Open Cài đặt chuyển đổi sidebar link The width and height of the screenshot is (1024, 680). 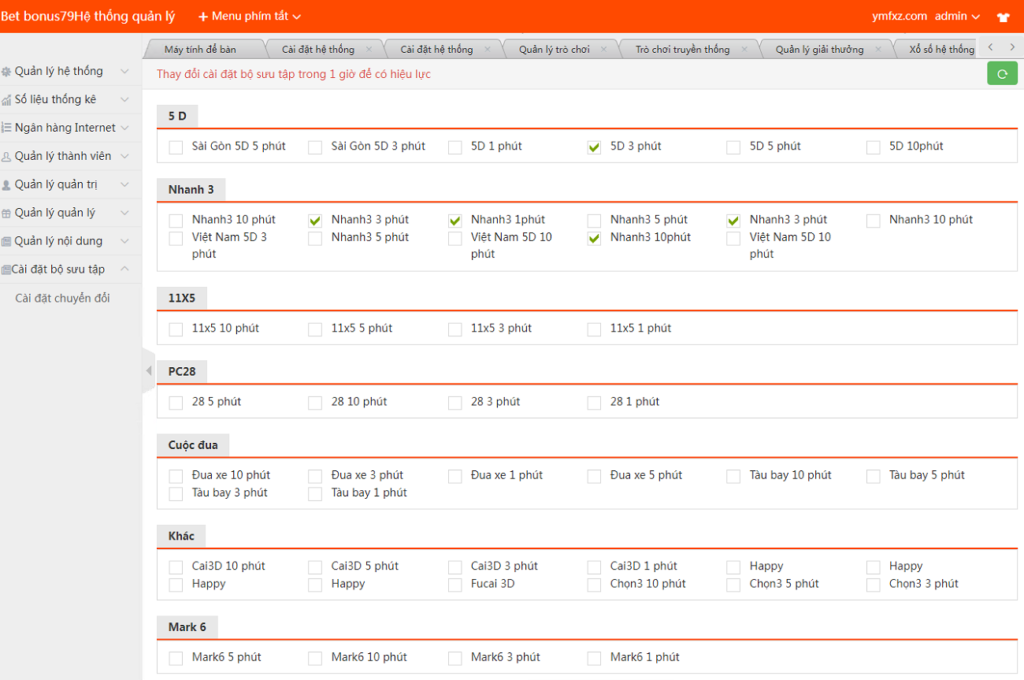click(62, 298)
